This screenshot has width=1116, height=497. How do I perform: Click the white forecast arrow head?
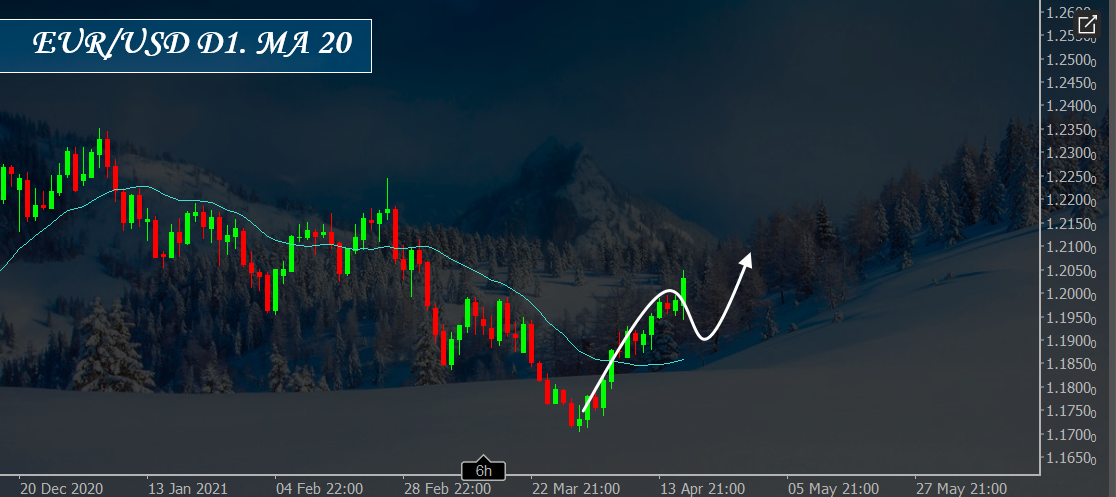744,260
